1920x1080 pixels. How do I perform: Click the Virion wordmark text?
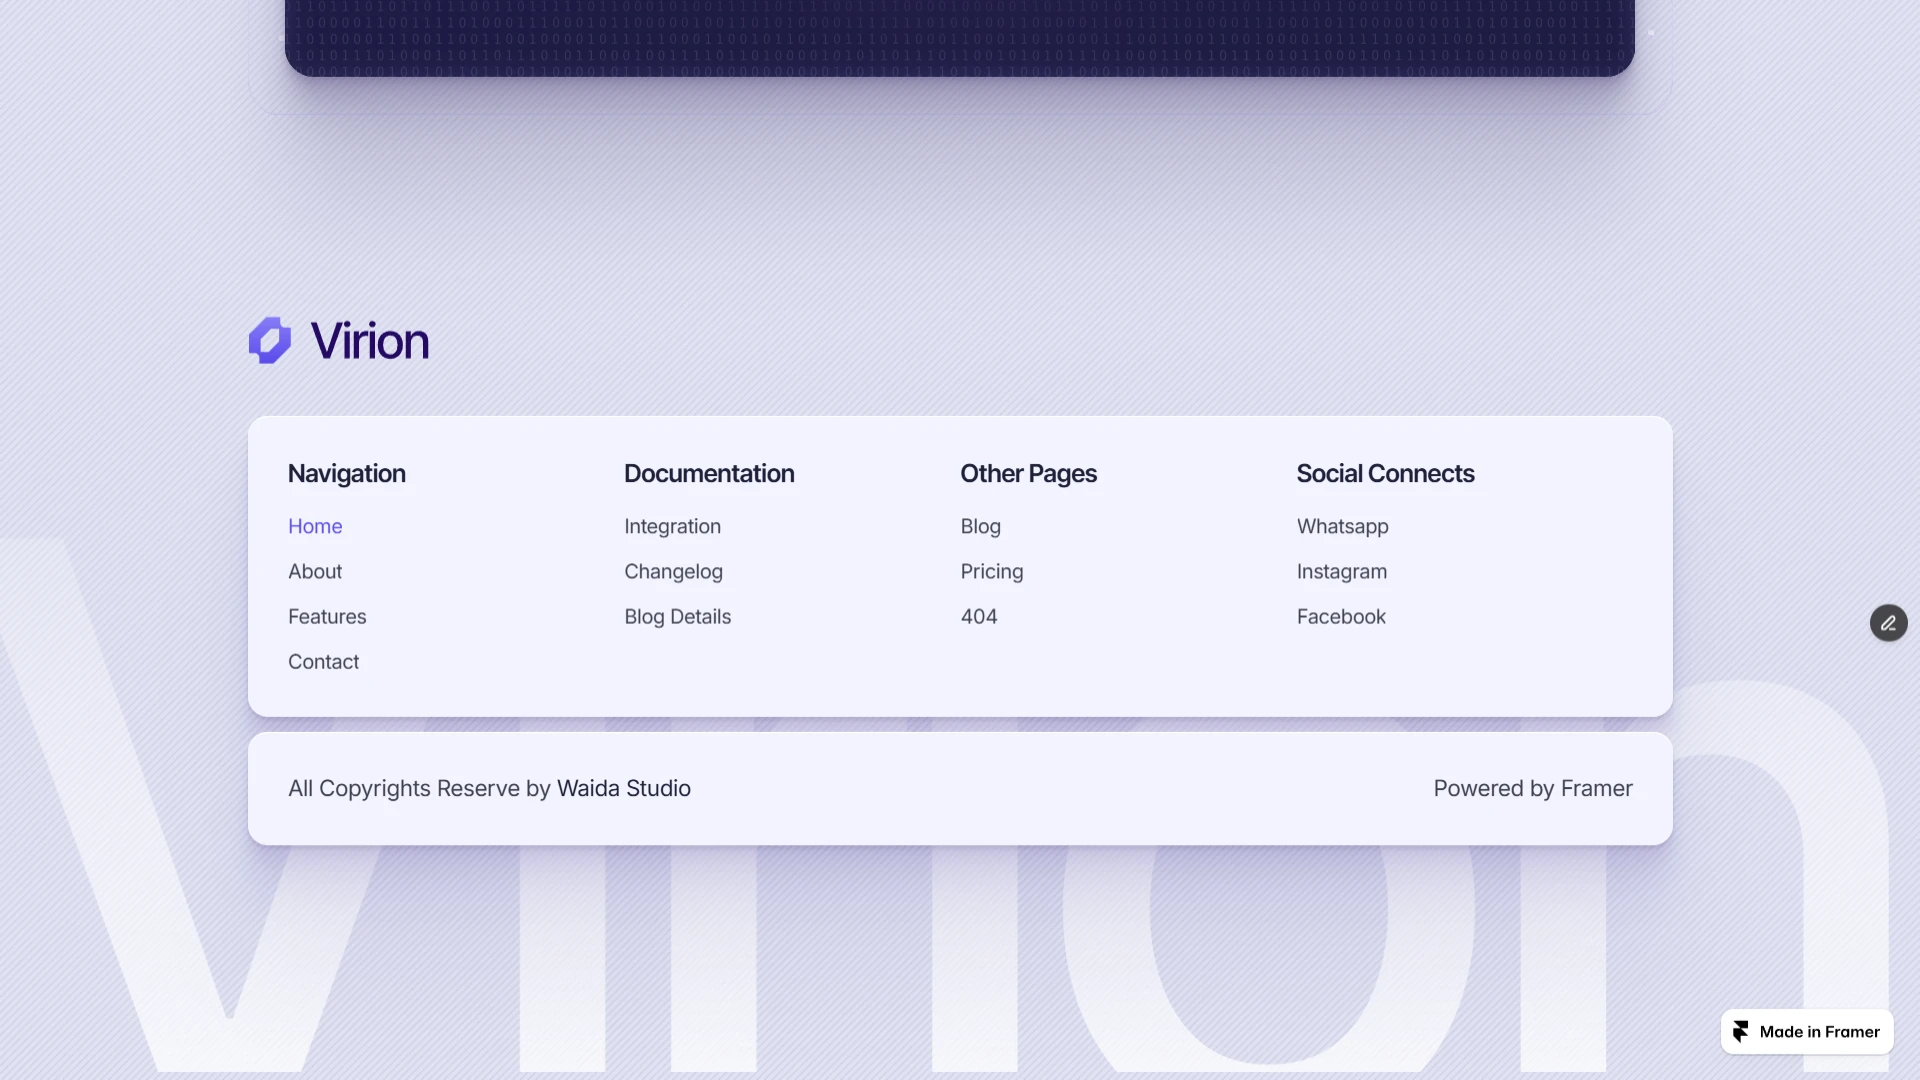369,341
